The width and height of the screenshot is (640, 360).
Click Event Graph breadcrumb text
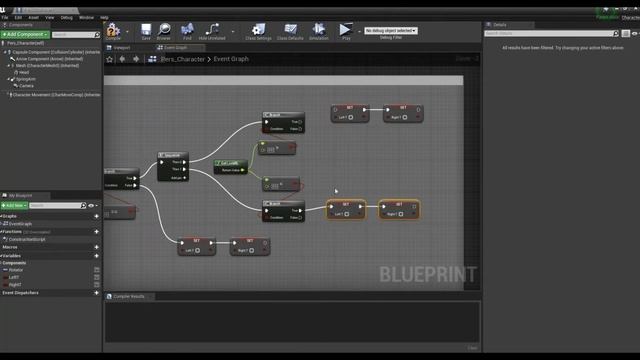tap(231, 59)
